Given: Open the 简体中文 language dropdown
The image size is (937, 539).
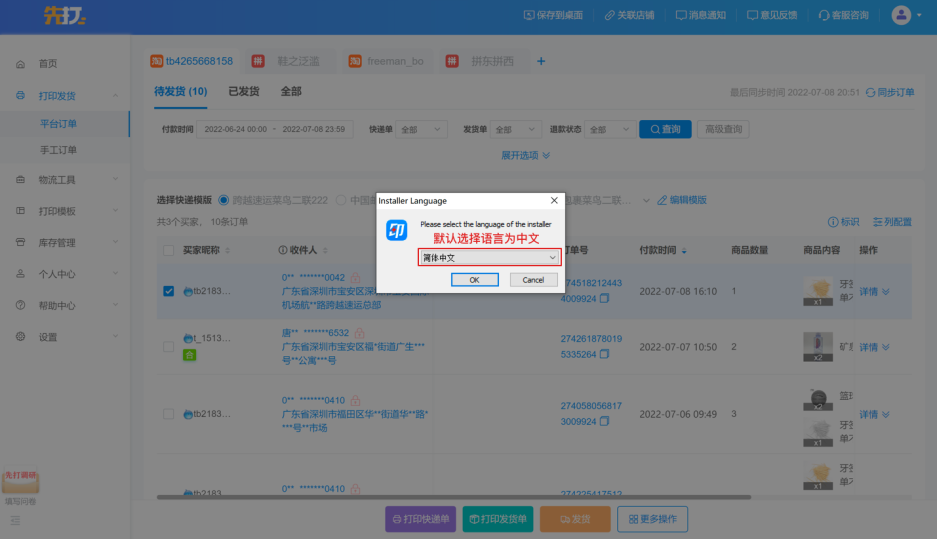Looking at the screenshot, I should (x=489, y=258).
